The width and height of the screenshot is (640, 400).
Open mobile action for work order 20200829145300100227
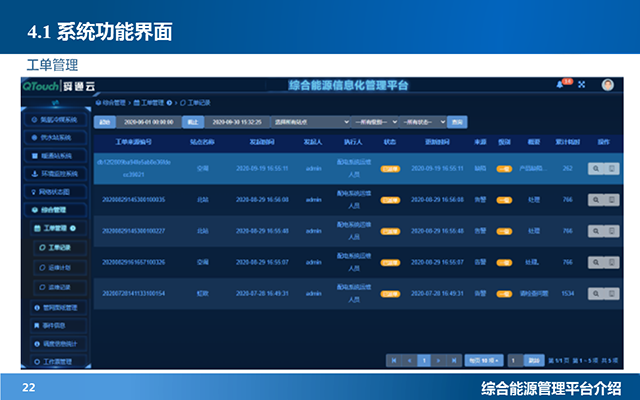[611, 231]
